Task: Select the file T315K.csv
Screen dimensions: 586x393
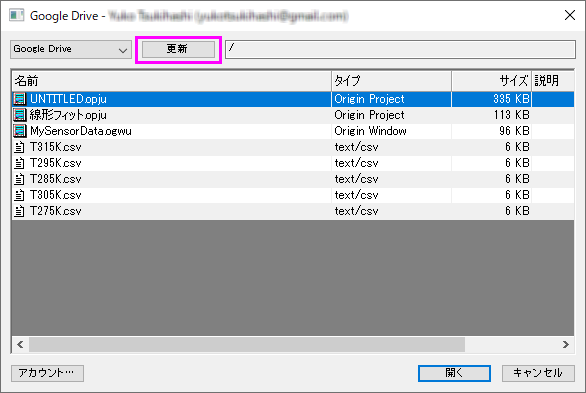Action: pos(56,147)
